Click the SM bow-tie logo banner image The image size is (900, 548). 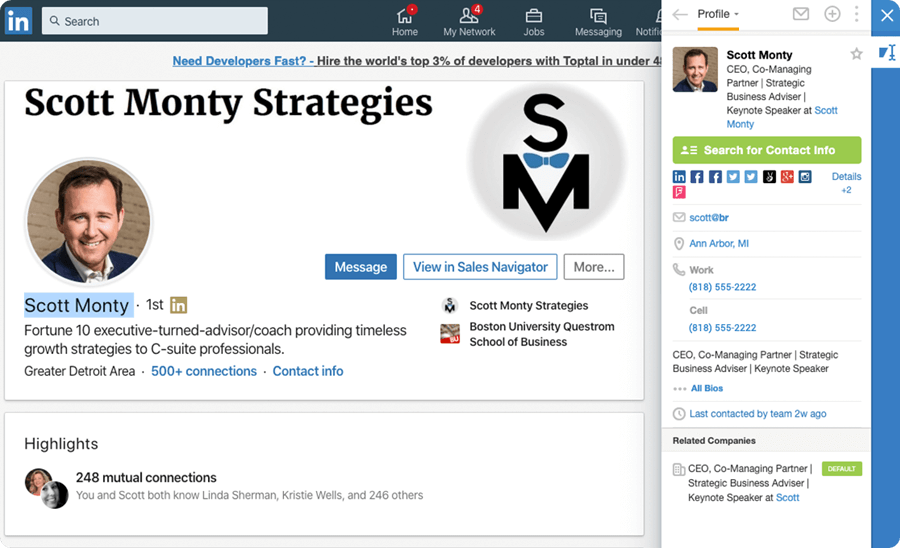(546, 162)
